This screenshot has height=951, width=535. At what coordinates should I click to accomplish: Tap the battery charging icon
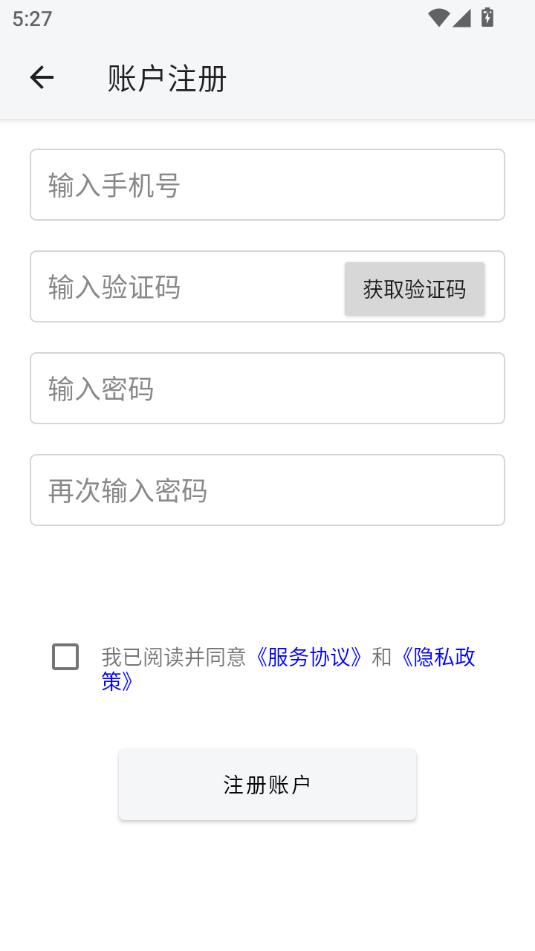pyautogui.click(x=487, y=18)
